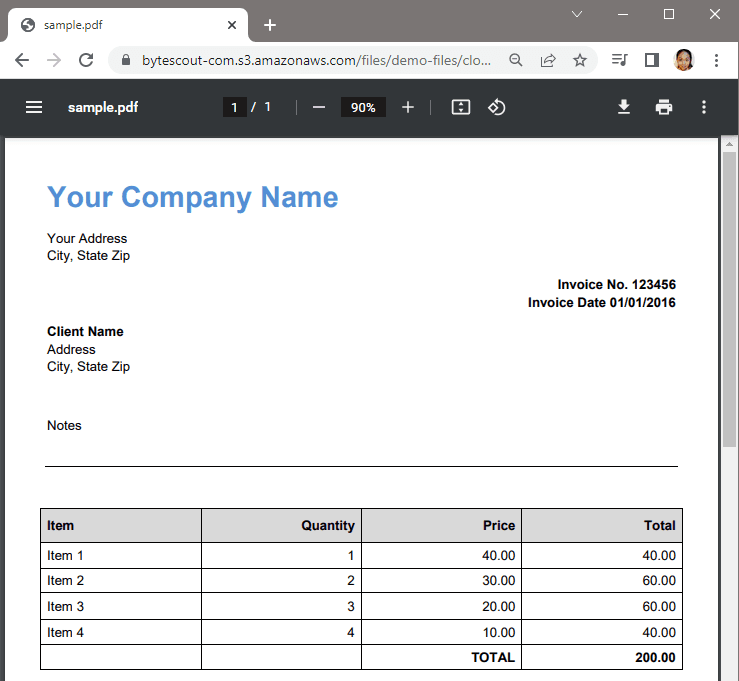The width and height of the screenshot is (739, 681).
Task: Close the sample.pdf tab
Action: click(x=232, y=25)
